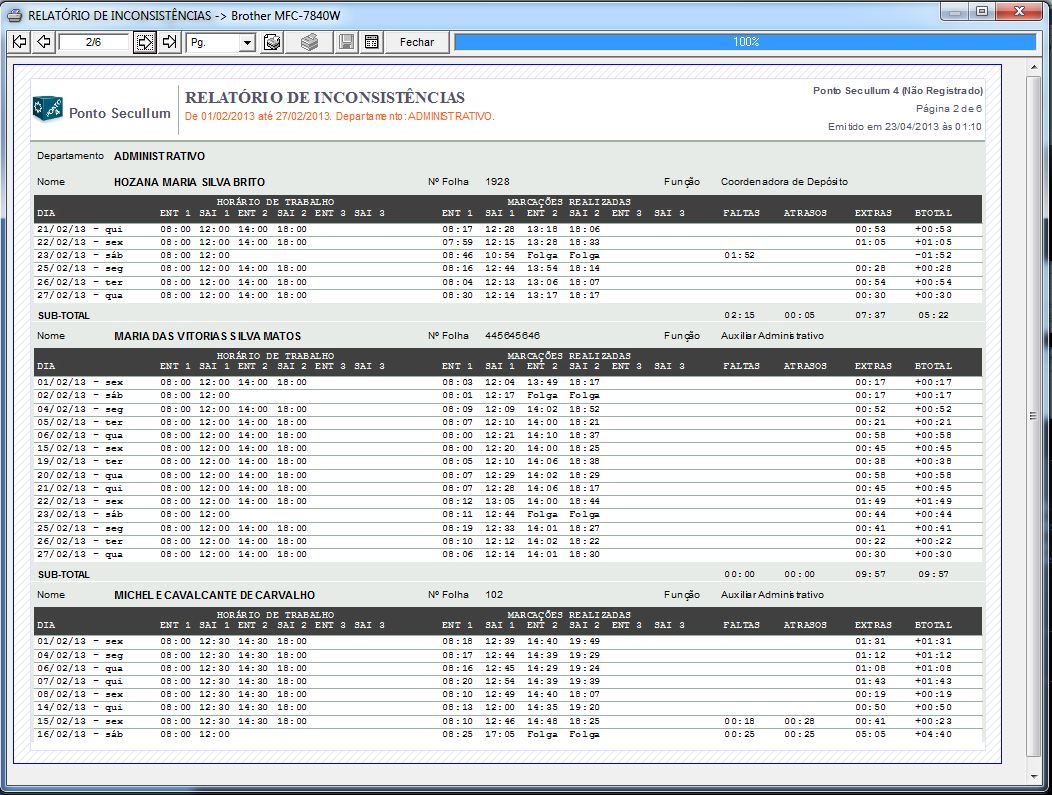Click the Ponto Secullum logo
This screenshot has height=795, width=1052.
pos(102,110)
